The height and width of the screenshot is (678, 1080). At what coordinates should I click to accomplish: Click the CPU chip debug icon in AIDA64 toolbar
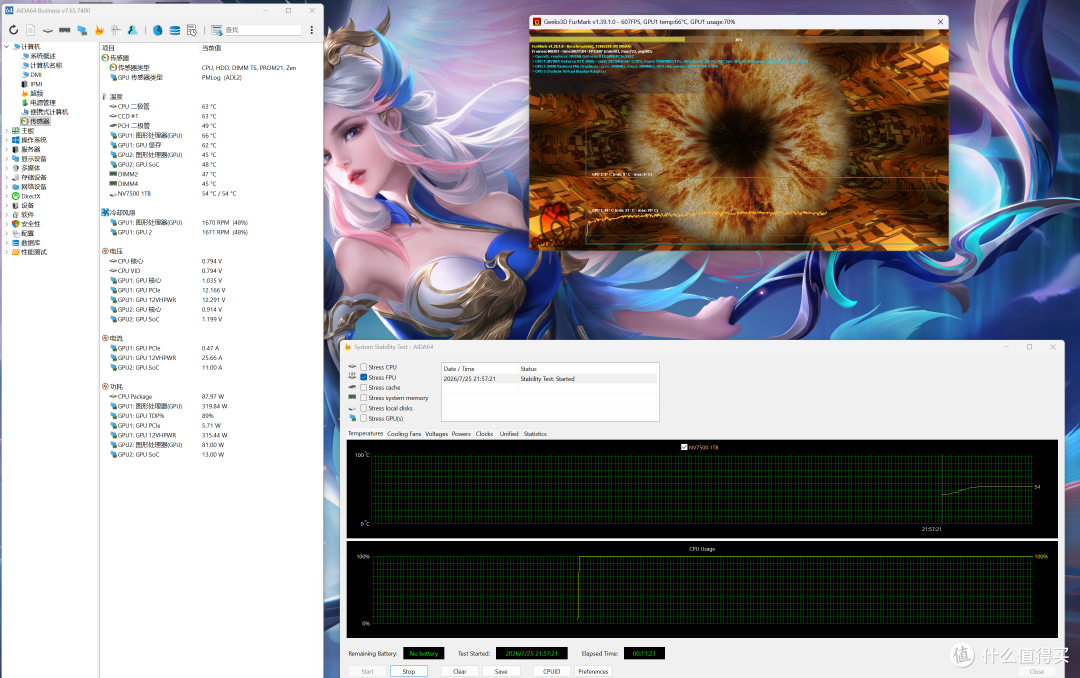click(48, 30)
